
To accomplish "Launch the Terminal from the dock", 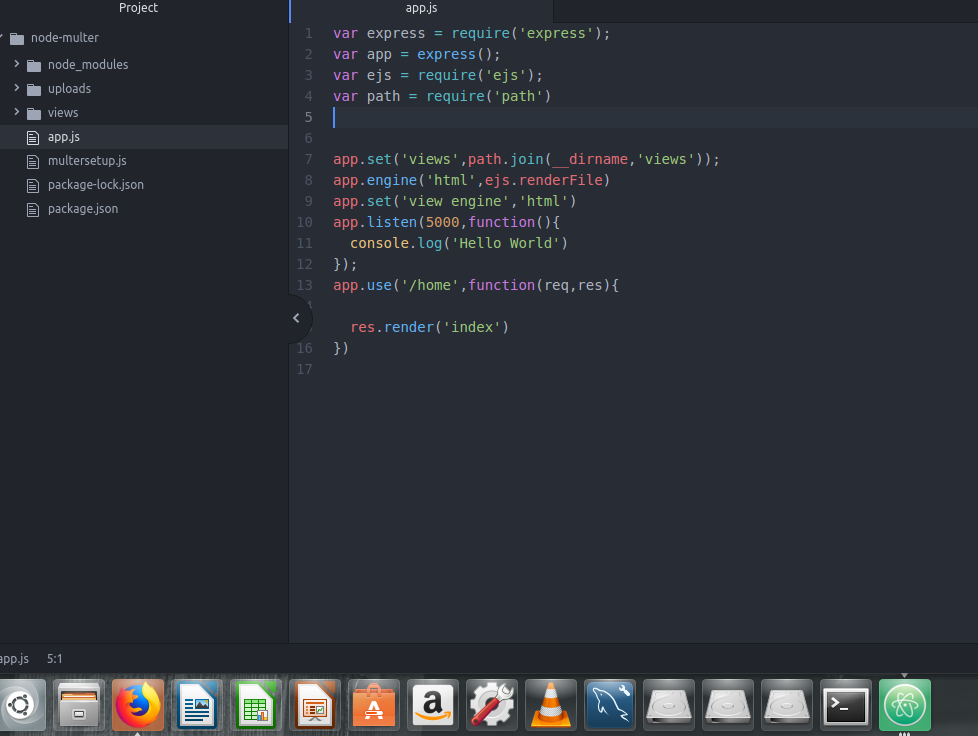I will pyautogui.click(x=845, y=705).
